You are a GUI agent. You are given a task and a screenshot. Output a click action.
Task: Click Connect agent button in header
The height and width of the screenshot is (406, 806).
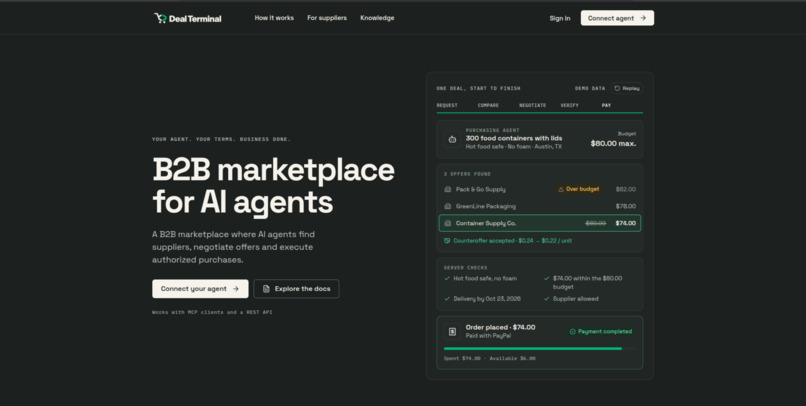[x=617, y=18]
